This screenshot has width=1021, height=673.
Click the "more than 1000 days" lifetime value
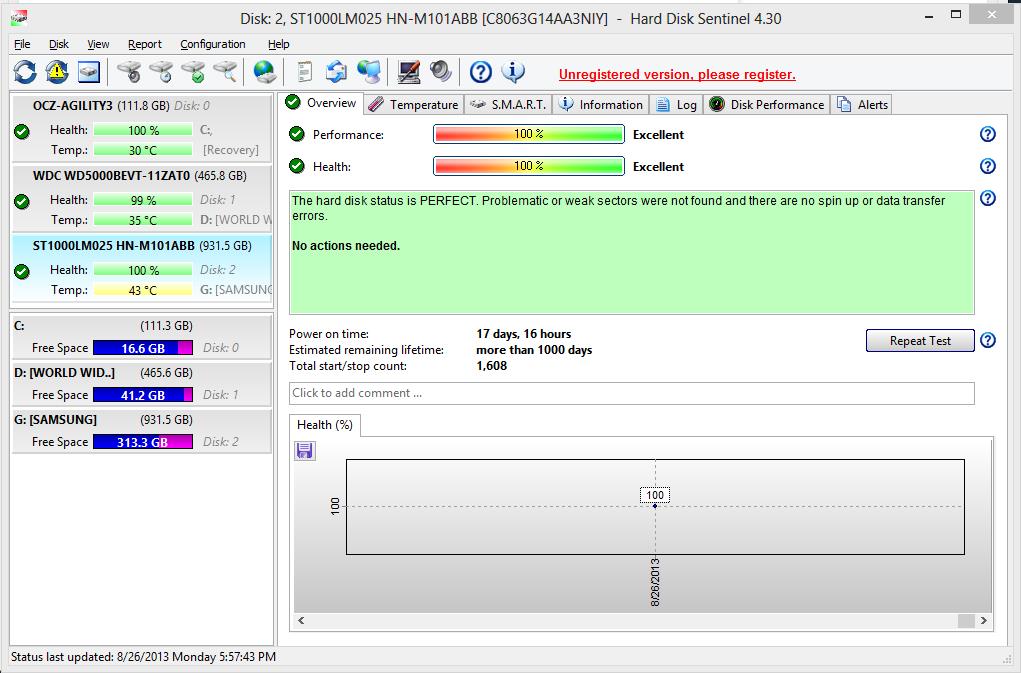pos(534,350)
